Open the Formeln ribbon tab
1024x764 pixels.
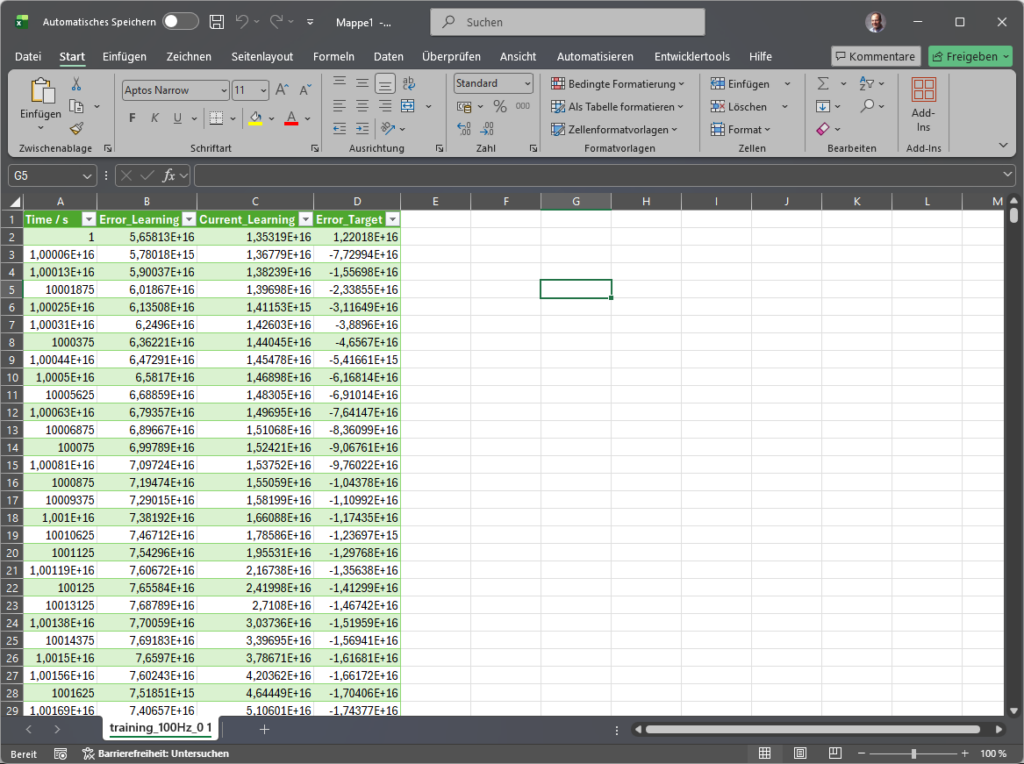coord(333,57)
